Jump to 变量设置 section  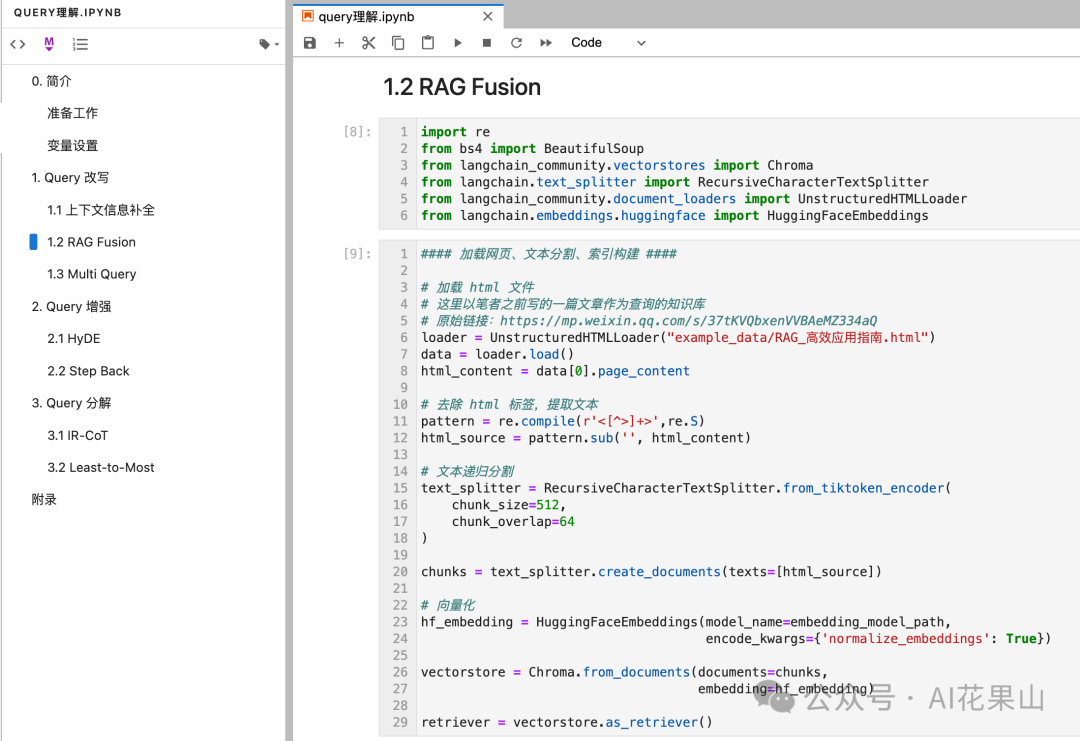[x=72, y=145]
